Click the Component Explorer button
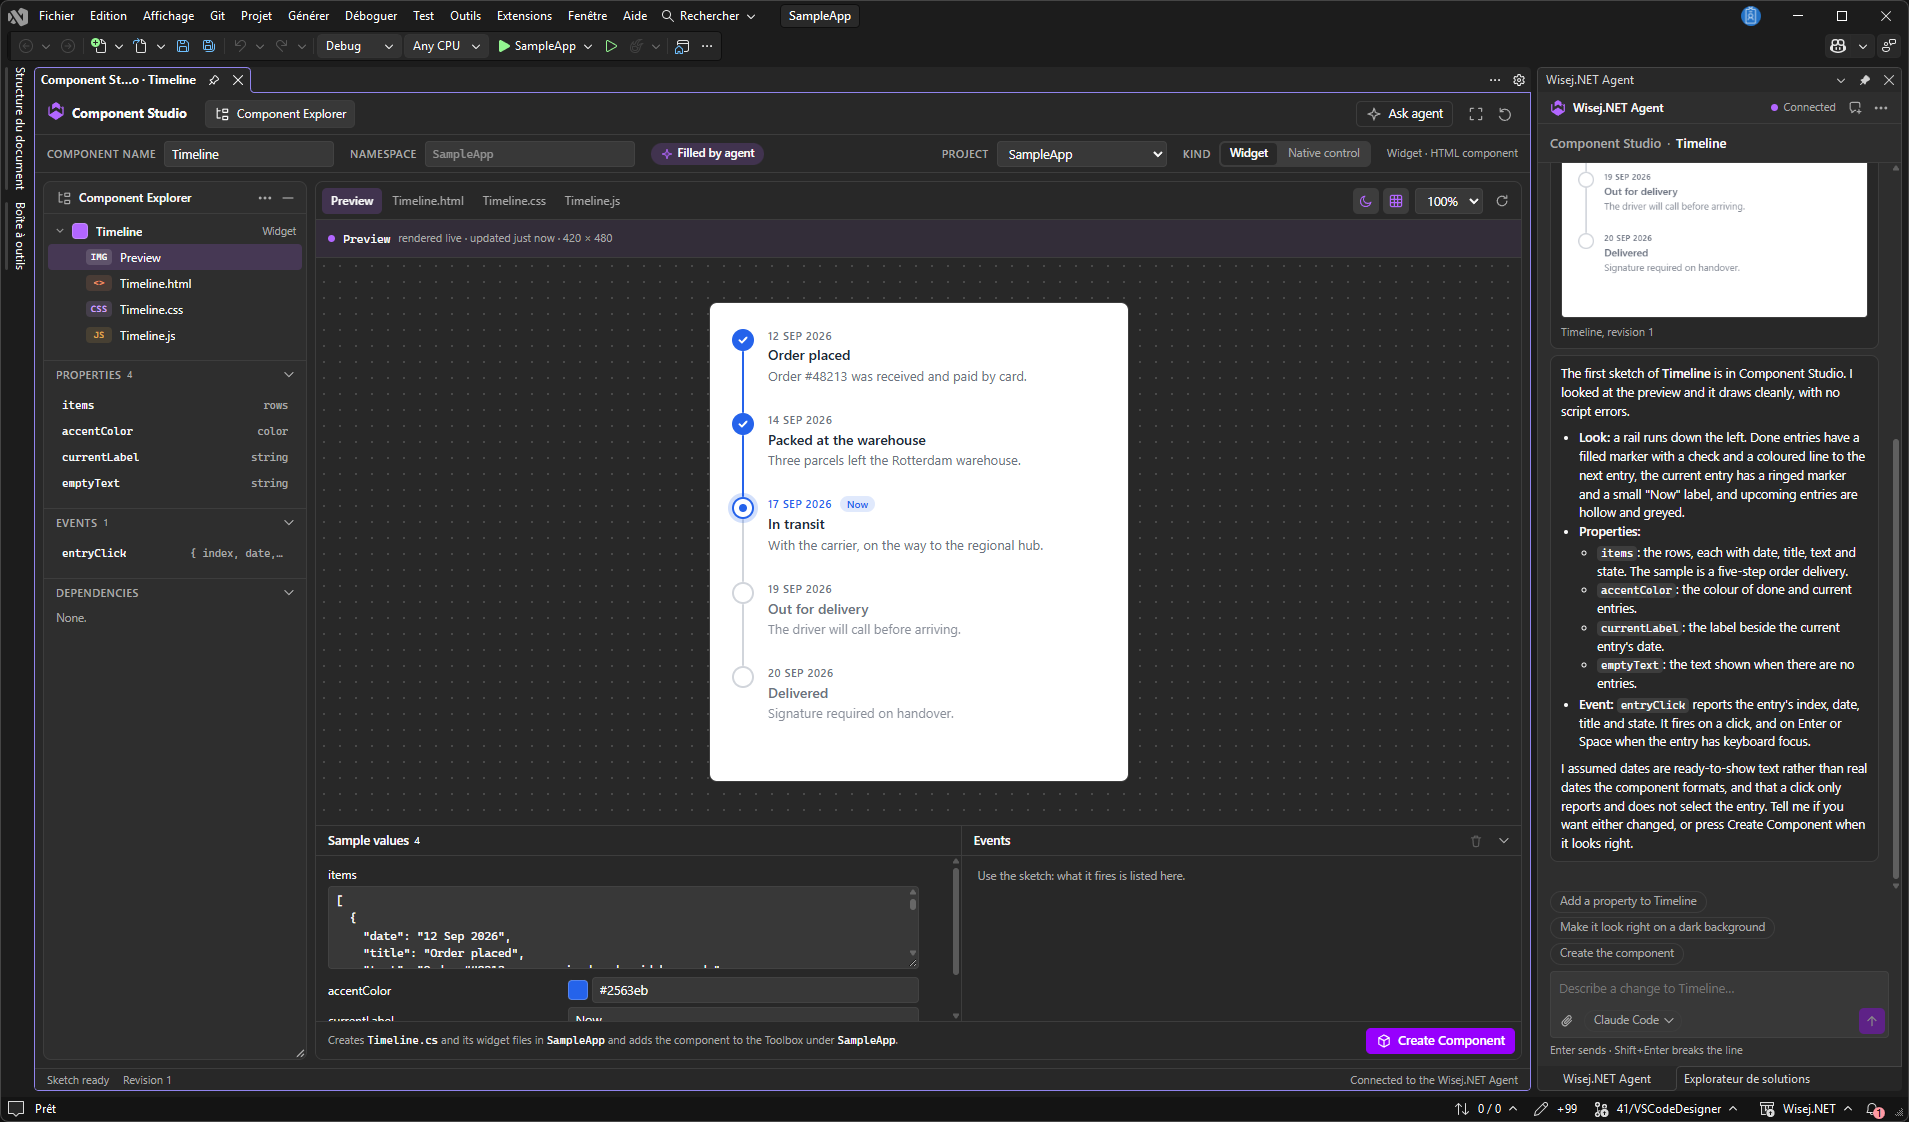Screen dimensions: 1909x1122 click(281, 114)
